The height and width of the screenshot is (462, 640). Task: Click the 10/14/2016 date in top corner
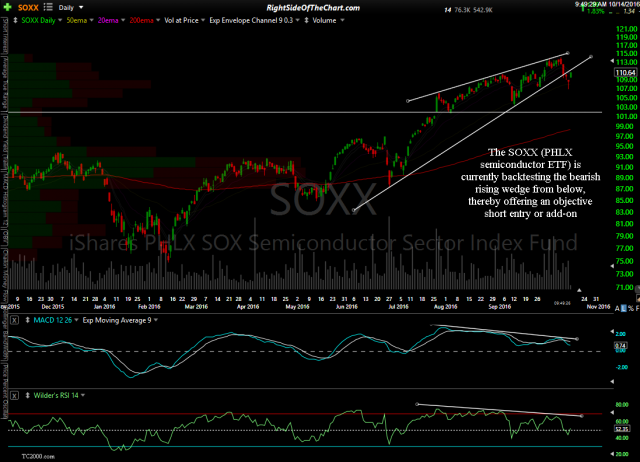point(624,4)
